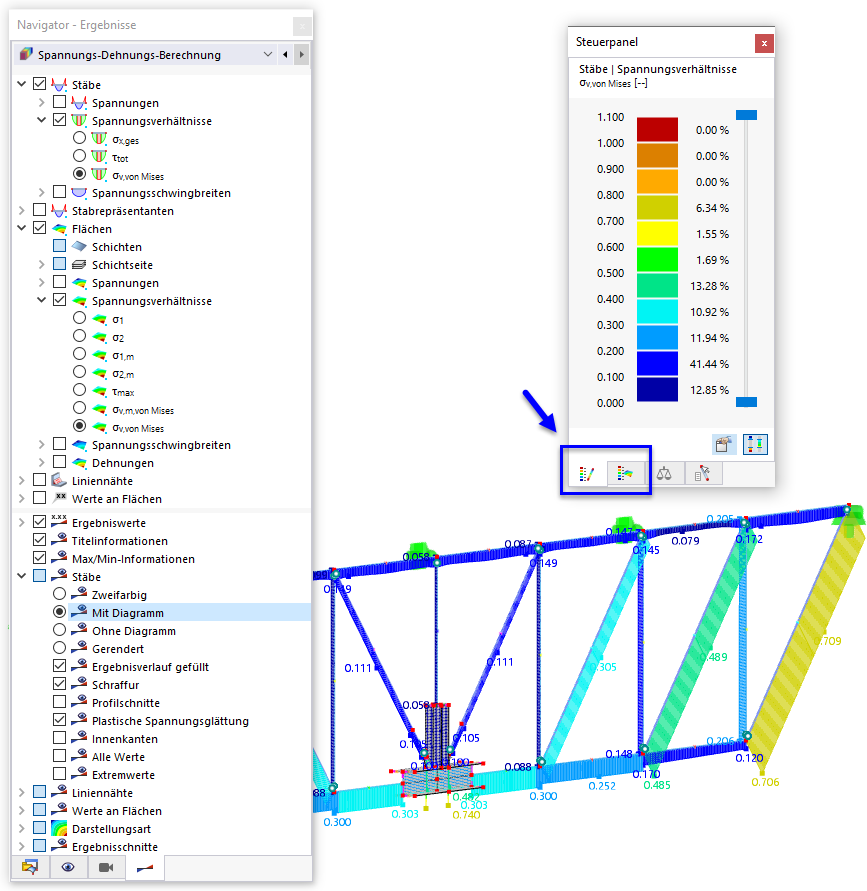Switch to navigator display (eye) tab
The height and width of the screenshot is (891, 867).
click(x=68, y=867)
